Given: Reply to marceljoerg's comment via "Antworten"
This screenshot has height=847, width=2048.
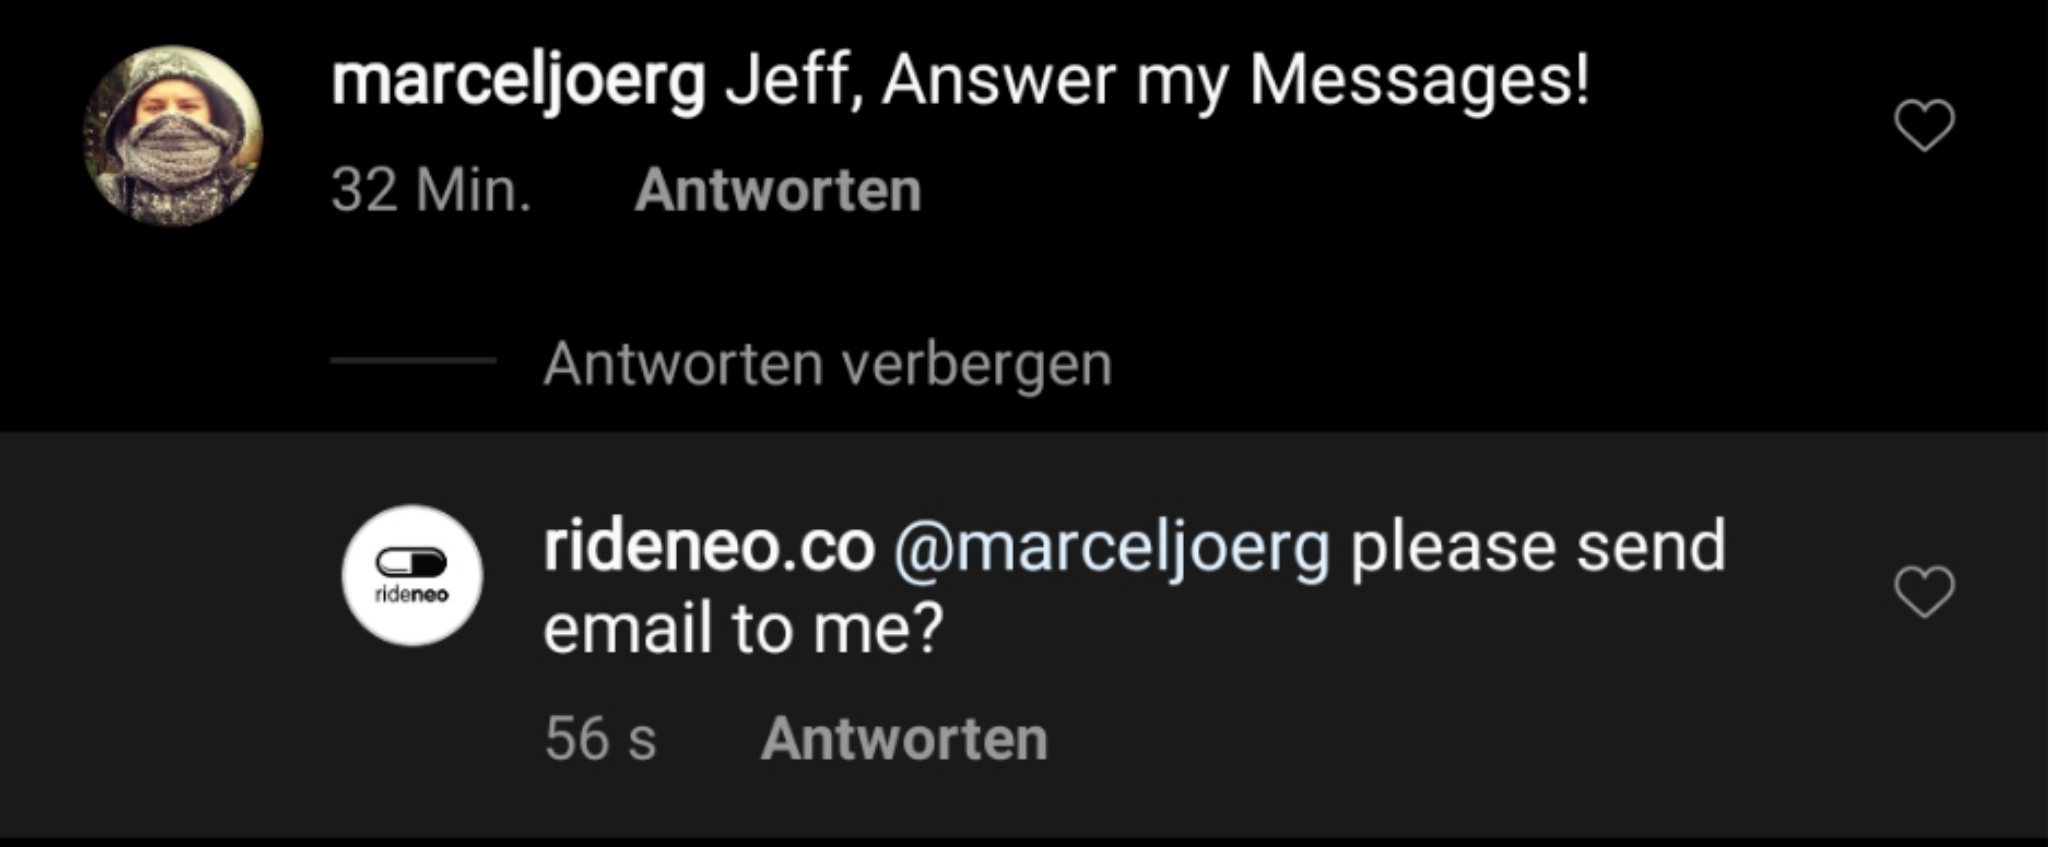Looking at the screenshot, I should 777,190.
